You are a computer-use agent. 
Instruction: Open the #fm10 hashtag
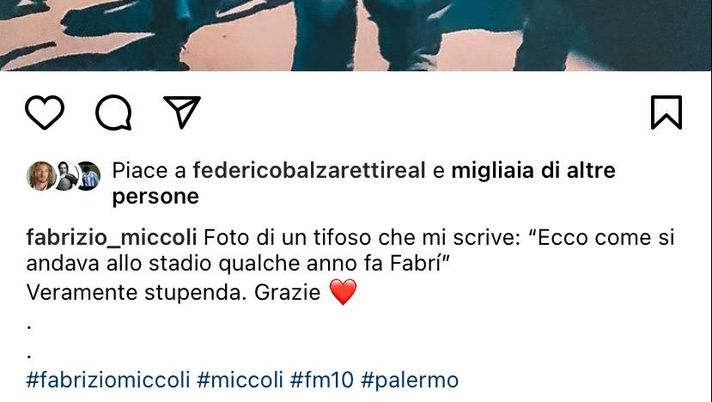coord(321,380)
